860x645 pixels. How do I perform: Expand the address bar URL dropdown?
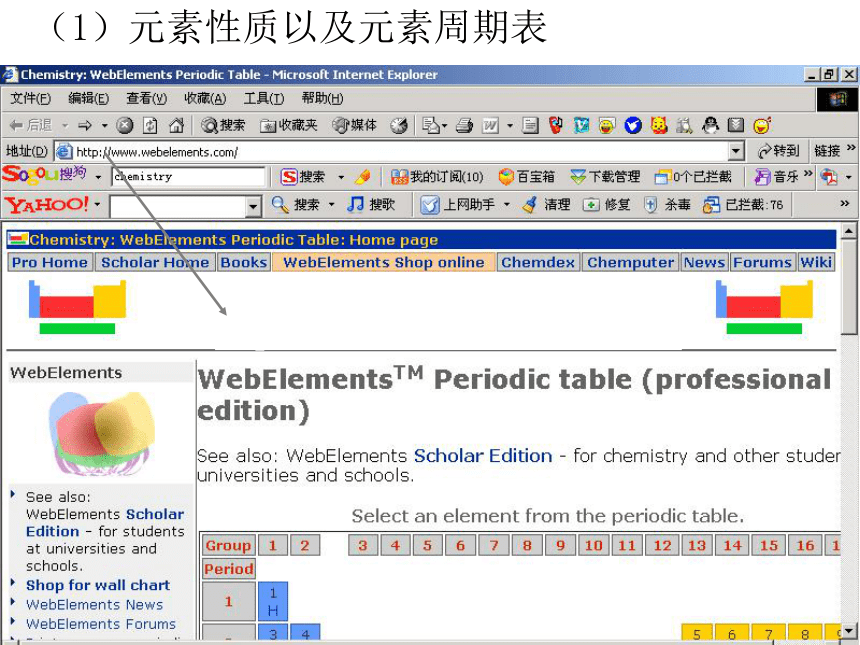(x=736, y=151)
